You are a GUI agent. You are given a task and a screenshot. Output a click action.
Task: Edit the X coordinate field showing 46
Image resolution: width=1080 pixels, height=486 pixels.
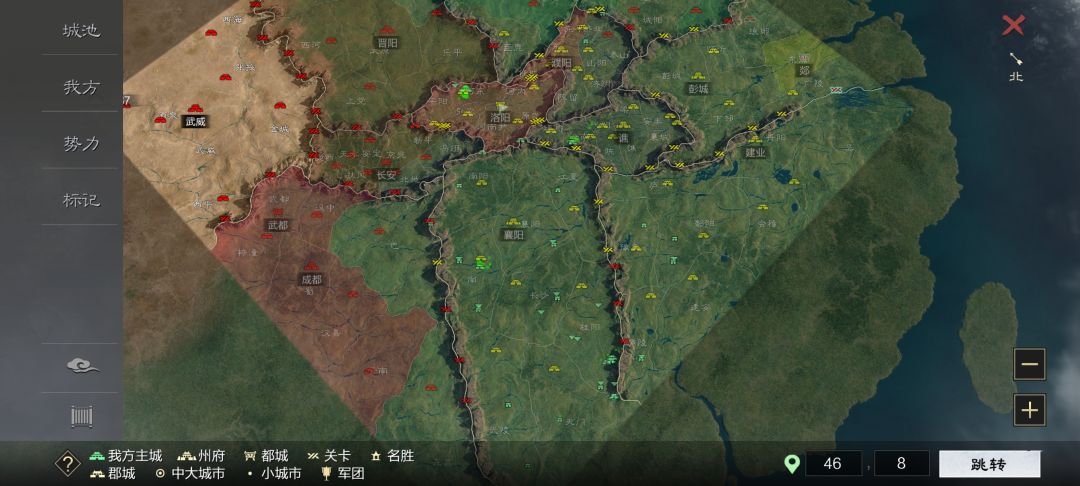tap(833, 463)
